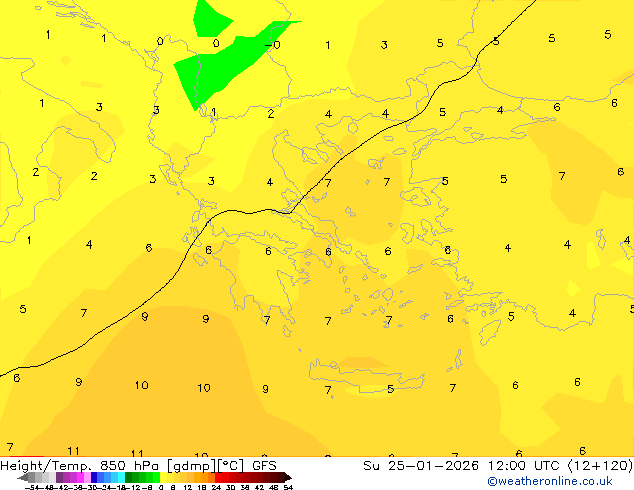Viewport: 634px width, 490px height.
Task: Click the gray left arrow end of legend
Action: coord(23,477)
